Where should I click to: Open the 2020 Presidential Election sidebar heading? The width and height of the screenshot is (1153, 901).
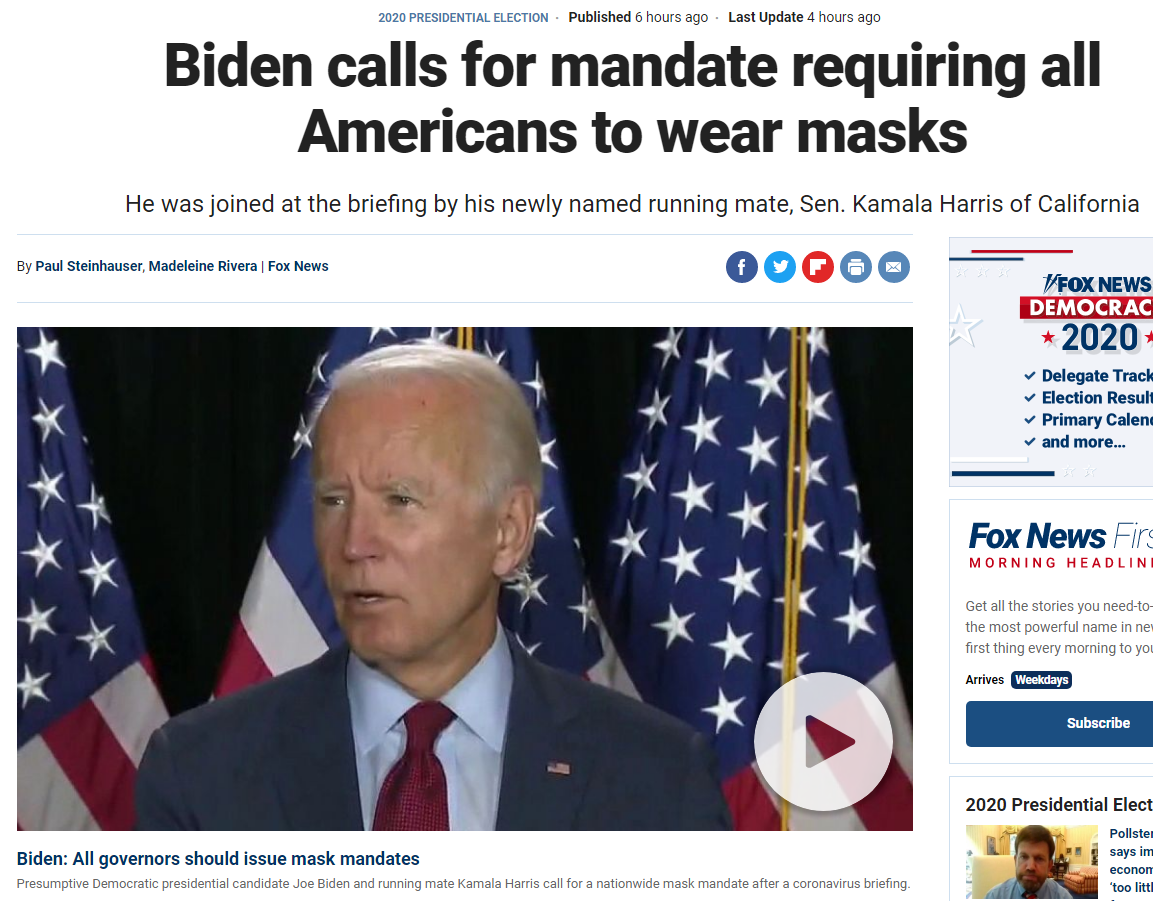click(x=1059, y=805)
